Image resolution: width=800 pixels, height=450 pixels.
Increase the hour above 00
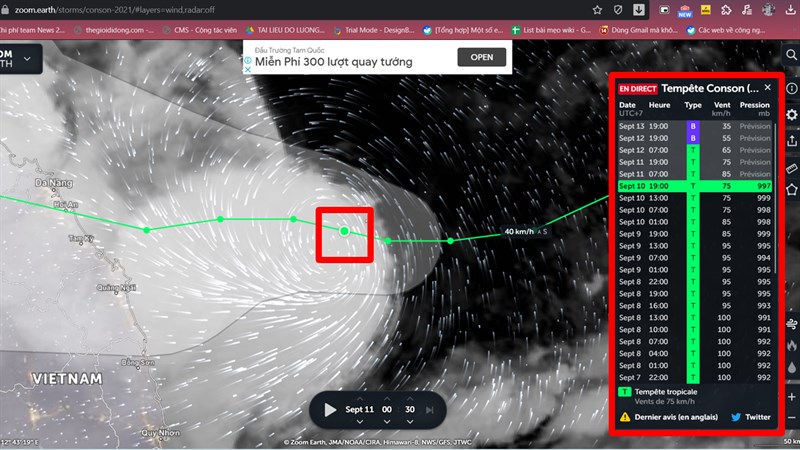(x=387, y=398)
